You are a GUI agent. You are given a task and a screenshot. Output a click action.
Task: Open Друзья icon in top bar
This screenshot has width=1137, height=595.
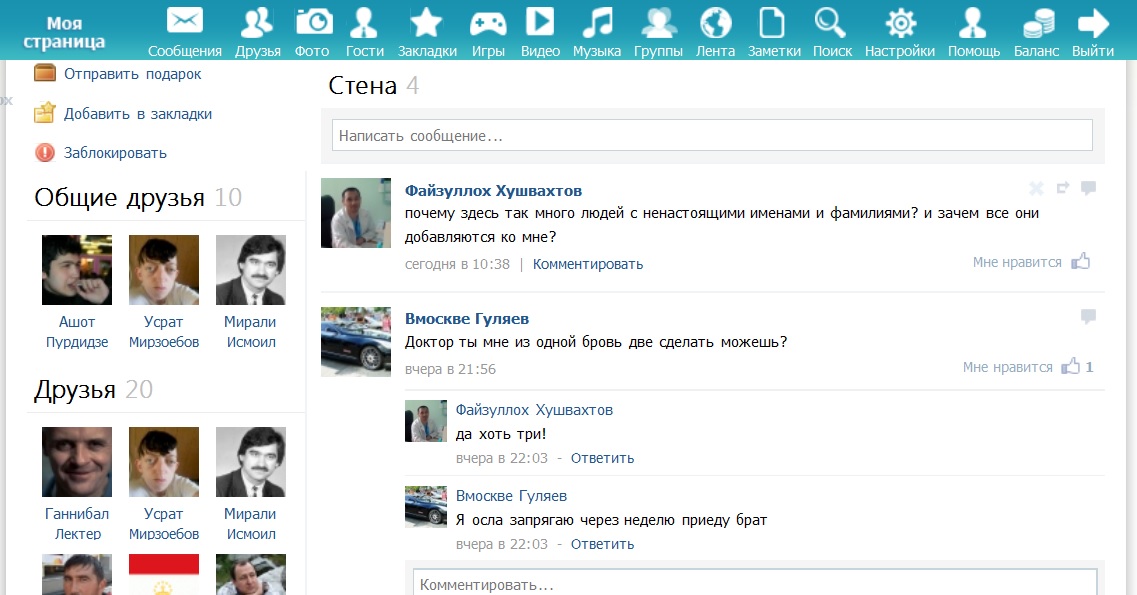click(257, 22)
